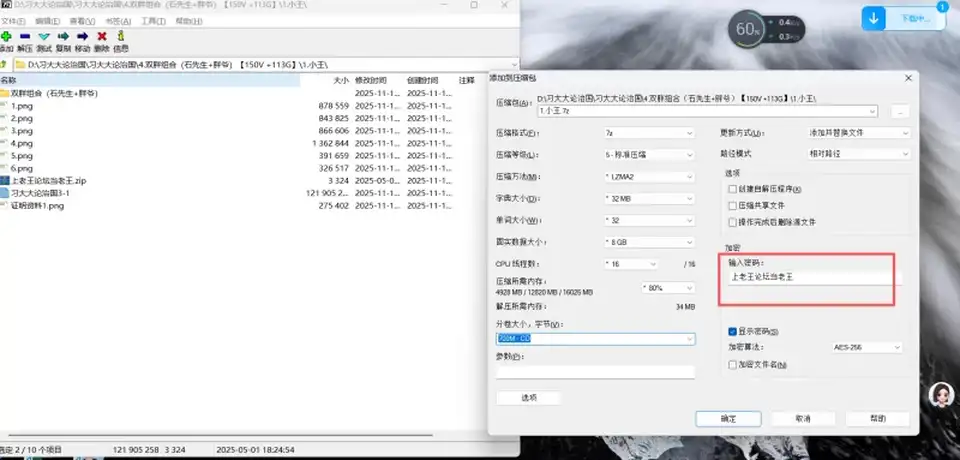This screenshot has height=460, width=960.
Task: Open the dictionary size 32 MB dropdown
Action: coord(649,199)
